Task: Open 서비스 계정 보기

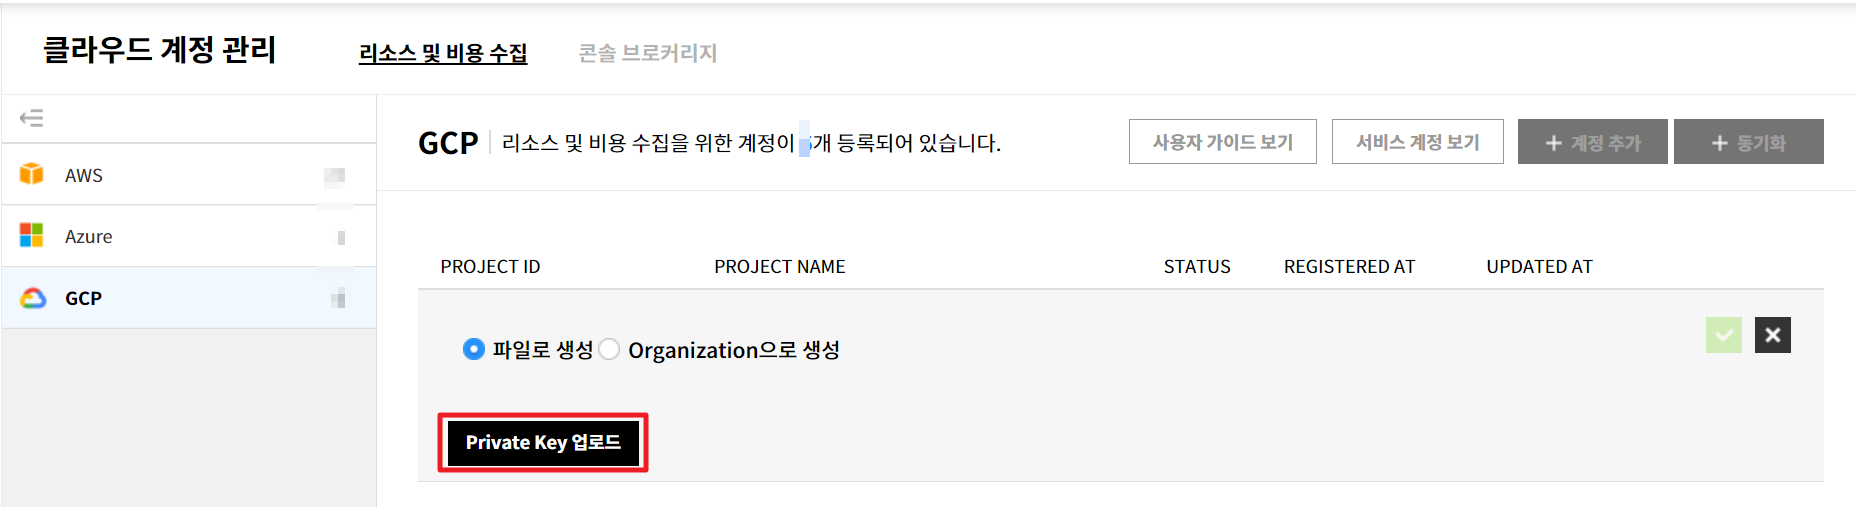Action: click(x=1417, y=142)
